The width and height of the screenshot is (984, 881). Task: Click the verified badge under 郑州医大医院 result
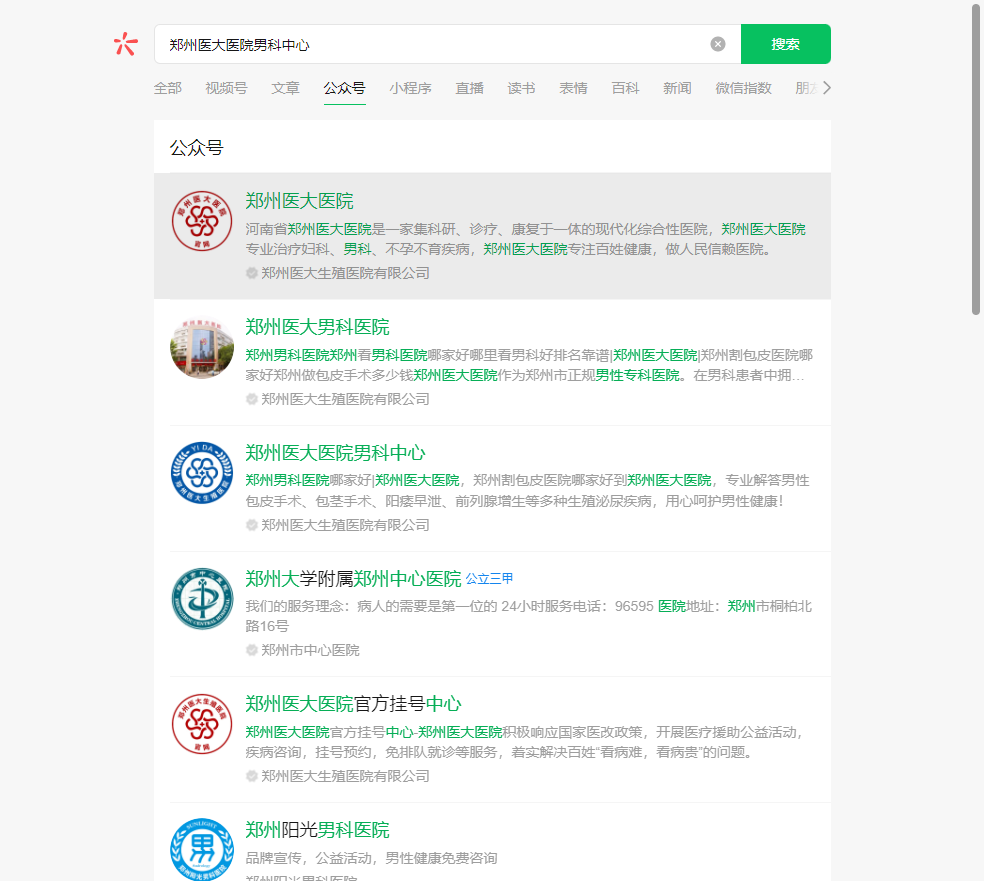252,273
